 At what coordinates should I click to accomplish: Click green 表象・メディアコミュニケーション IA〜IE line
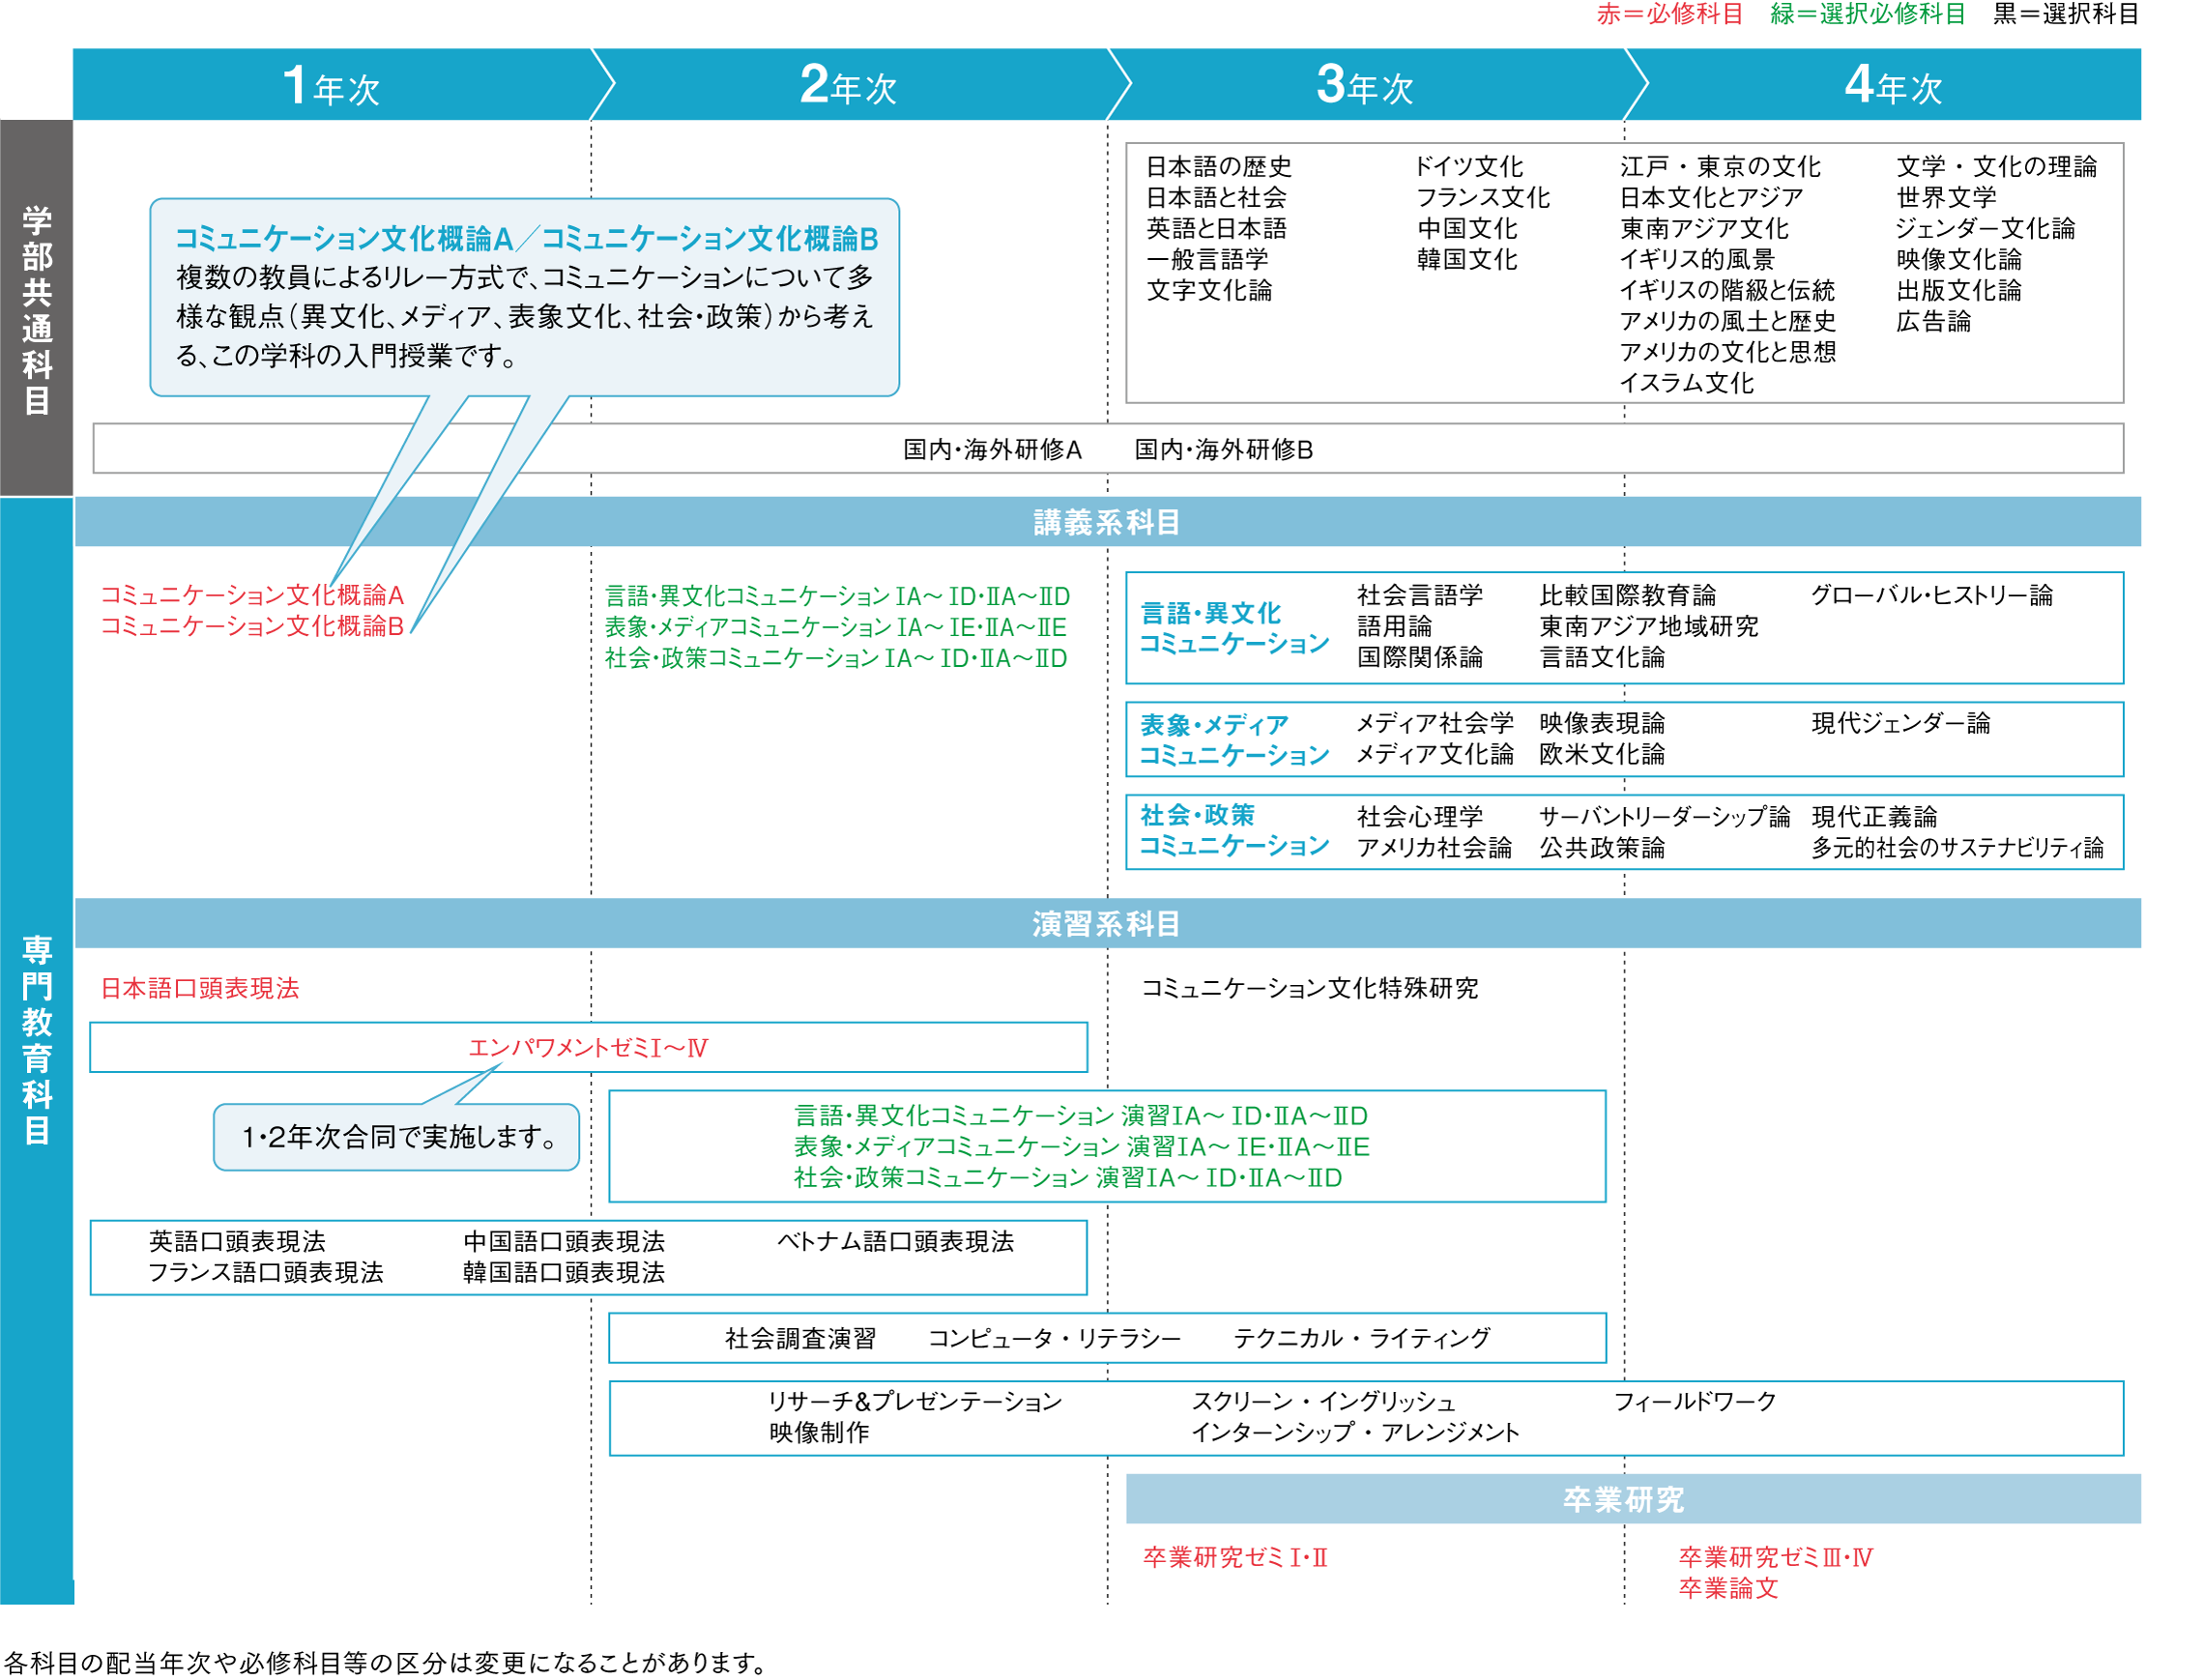coord(835,628)
